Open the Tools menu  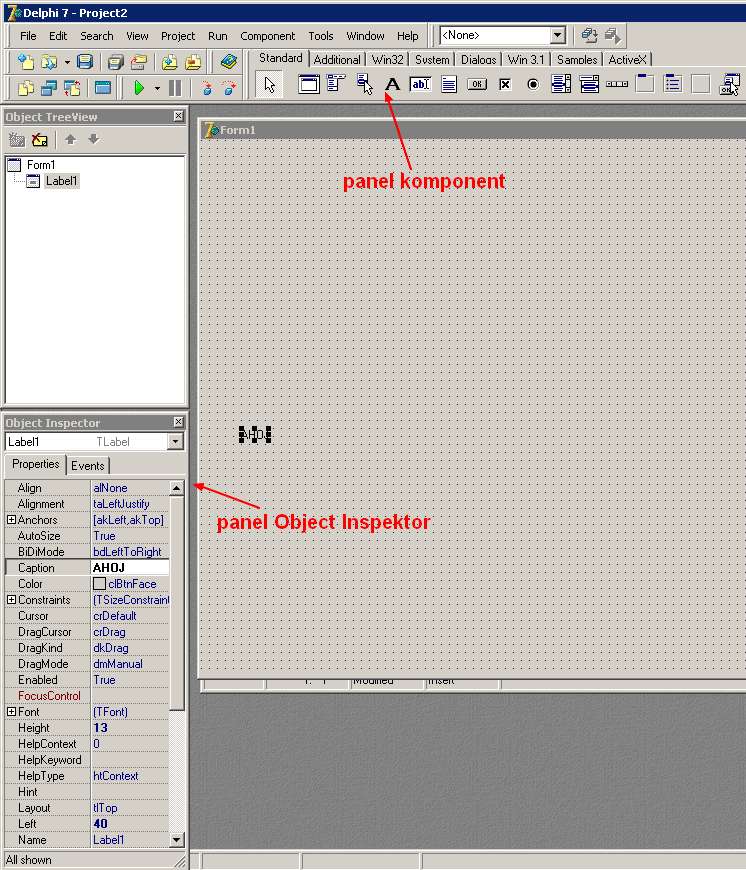click(321, 36)
